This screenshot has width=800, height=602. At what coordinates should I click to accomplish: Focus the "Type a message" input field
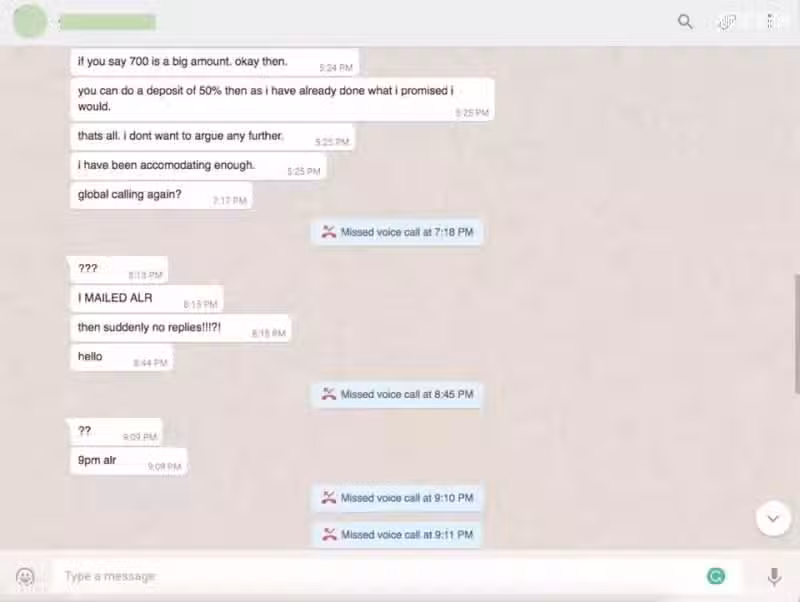[378, 576]
